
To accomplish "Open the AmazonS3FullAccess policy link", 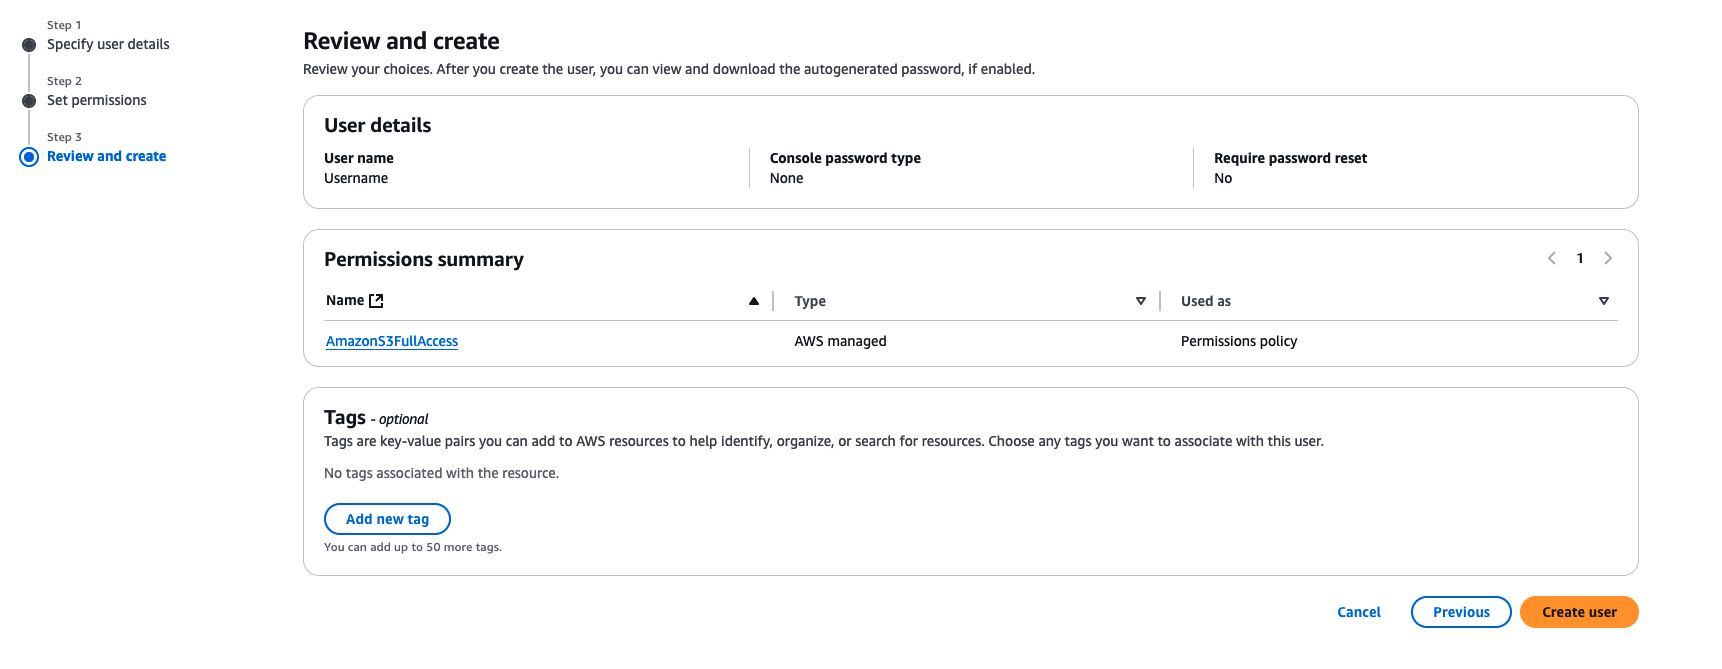I will [x=392, y=341].
